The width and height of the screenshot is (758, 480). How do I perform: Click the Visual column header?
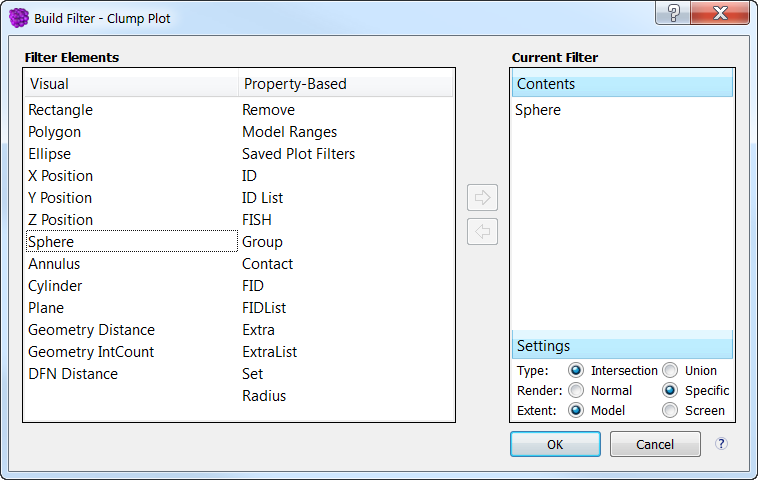131,84
